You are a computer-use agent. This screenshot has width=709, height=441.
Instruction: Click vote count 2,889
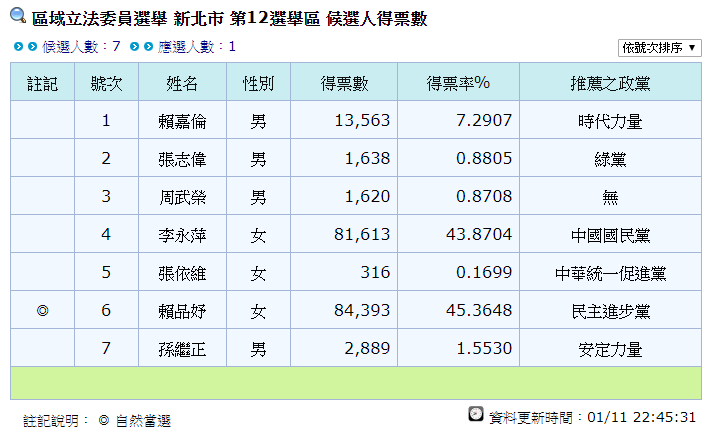(x=367, y=349)
